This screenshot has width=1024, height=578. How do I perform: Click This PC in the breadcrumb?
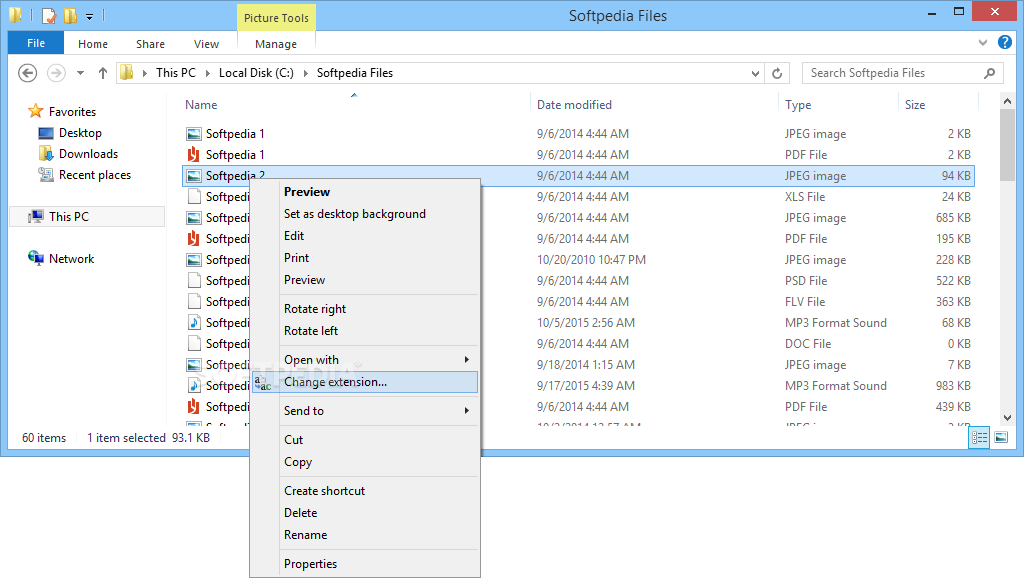(x=176, y=73)
